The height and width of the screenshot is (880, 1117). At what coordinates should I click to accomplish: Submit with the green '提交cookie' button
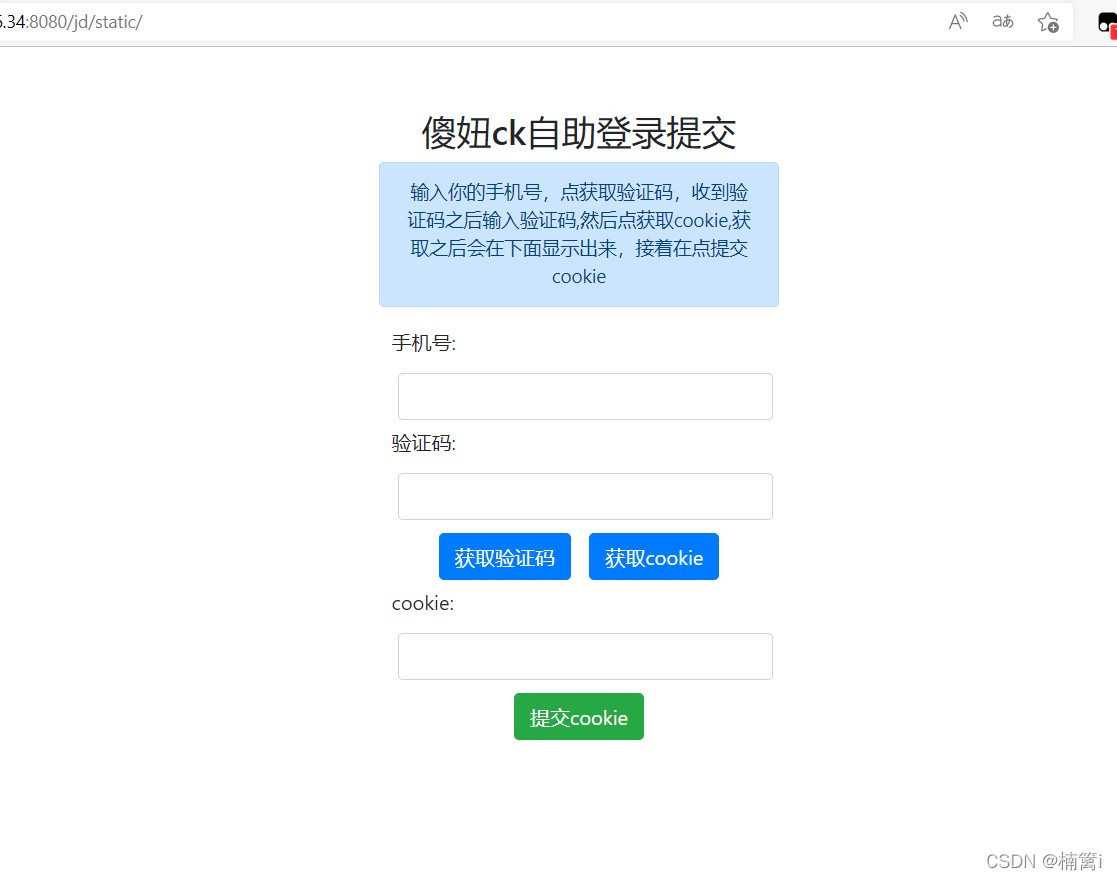(x=578, y=717)
